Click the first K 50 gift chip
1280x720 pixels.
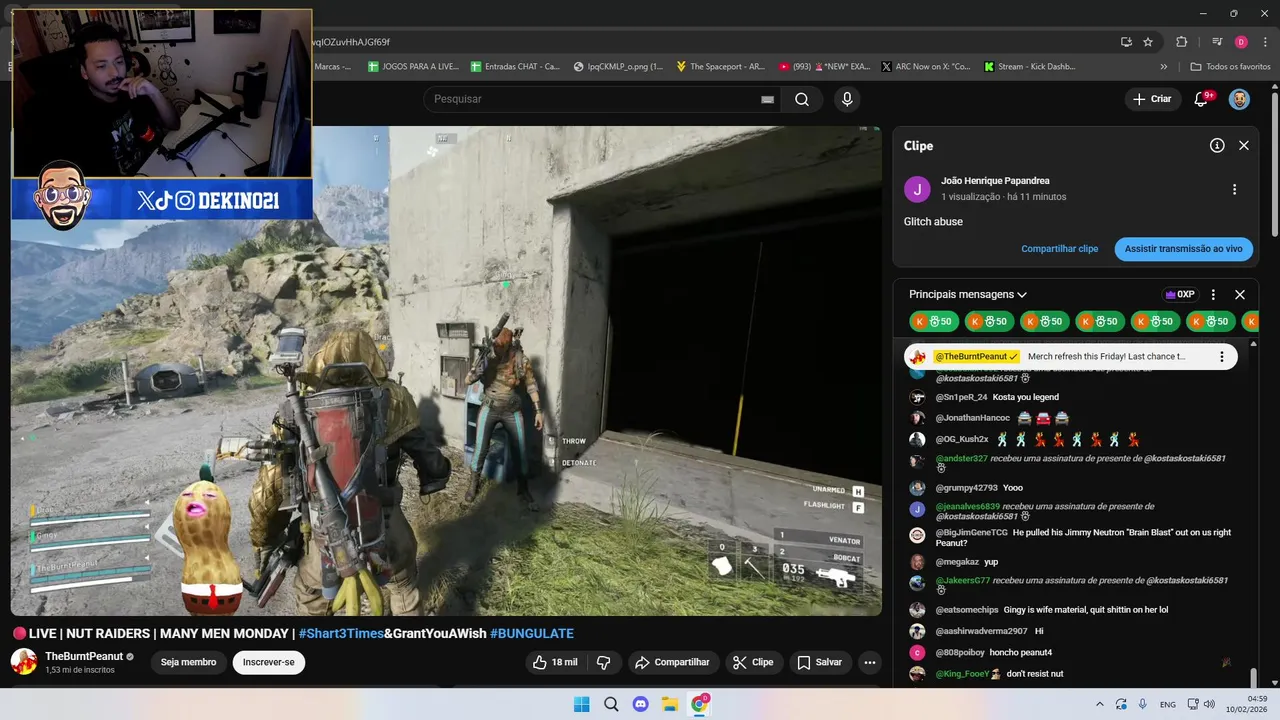933,321
